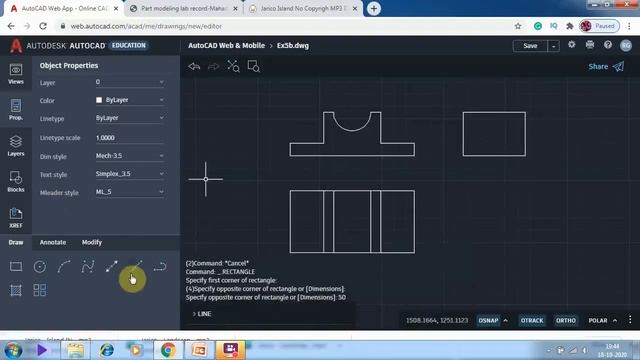This screenshot has width=640, height=360.
Task: Click the print icon
Action: pos(590,45)
